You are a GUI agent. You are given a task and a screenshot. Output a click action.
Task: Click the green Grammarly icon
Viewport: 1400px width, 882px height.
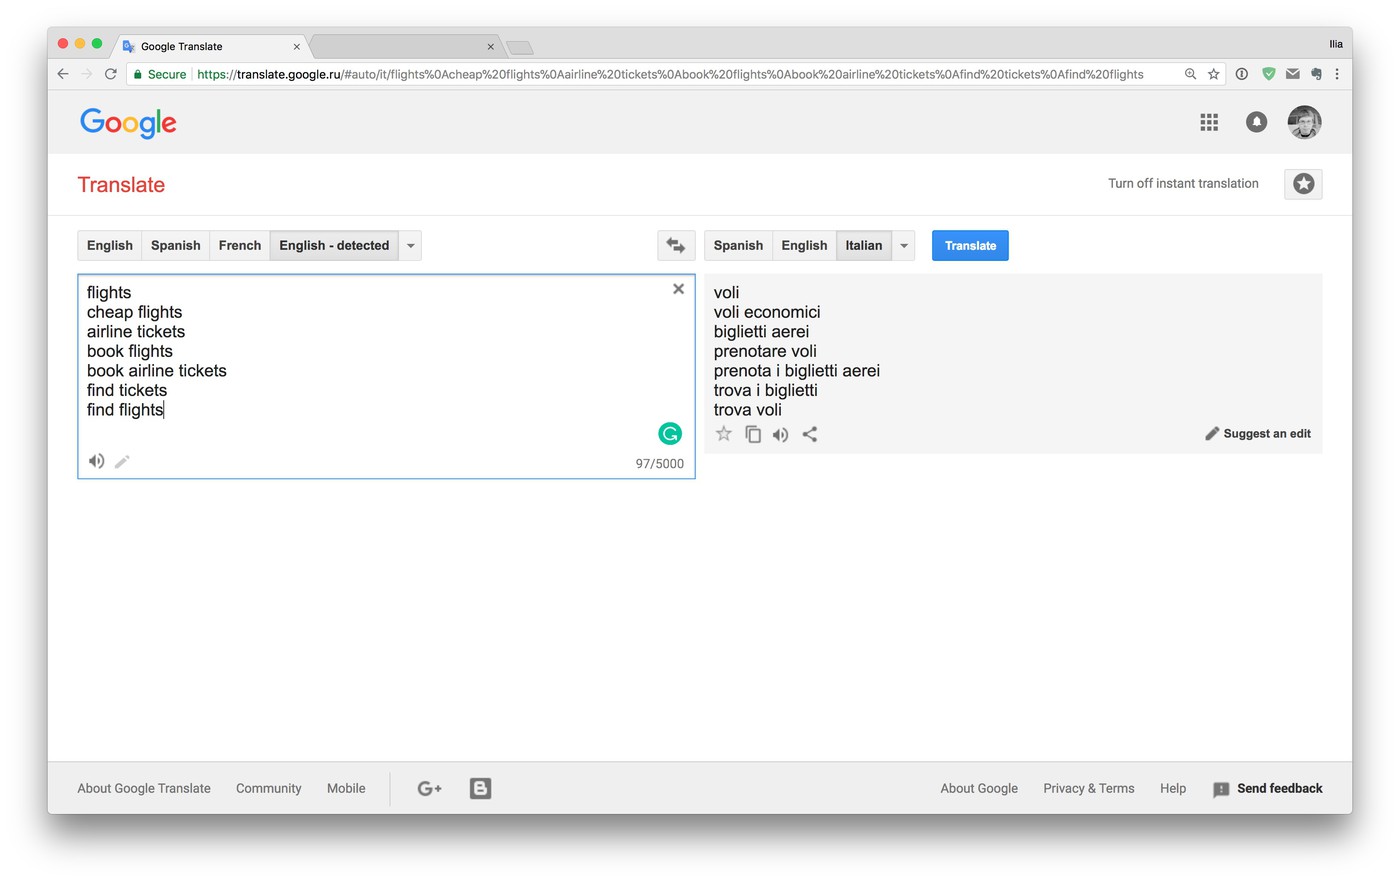670,433
